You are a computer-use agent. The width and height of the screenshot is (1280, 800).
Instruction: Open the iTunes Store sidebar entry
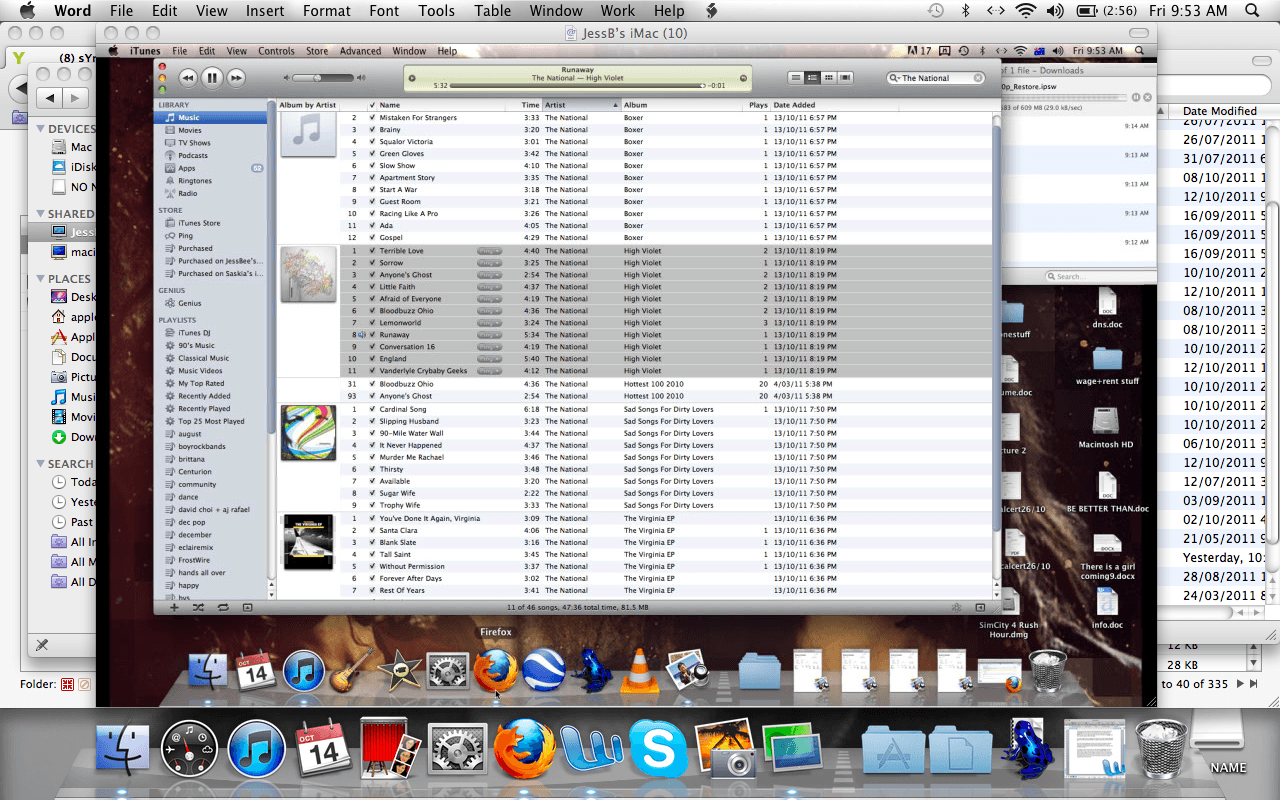pos(210,223)
